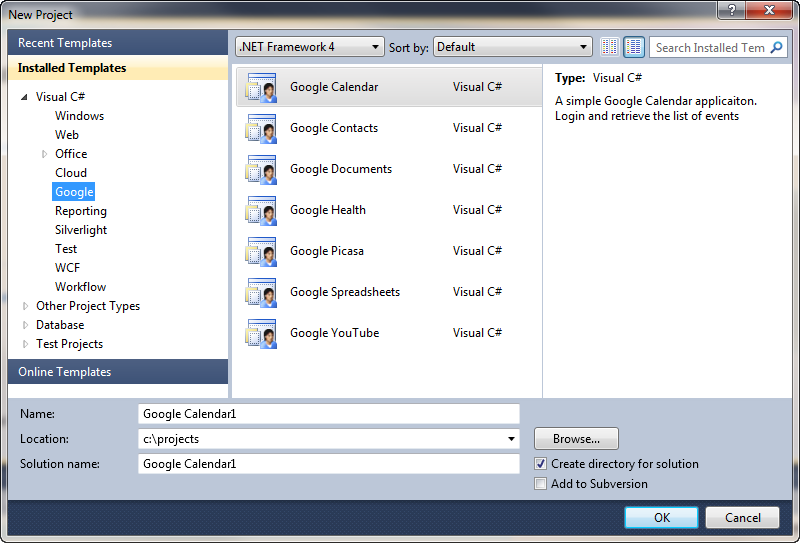Click the OK button

(661, 517)
